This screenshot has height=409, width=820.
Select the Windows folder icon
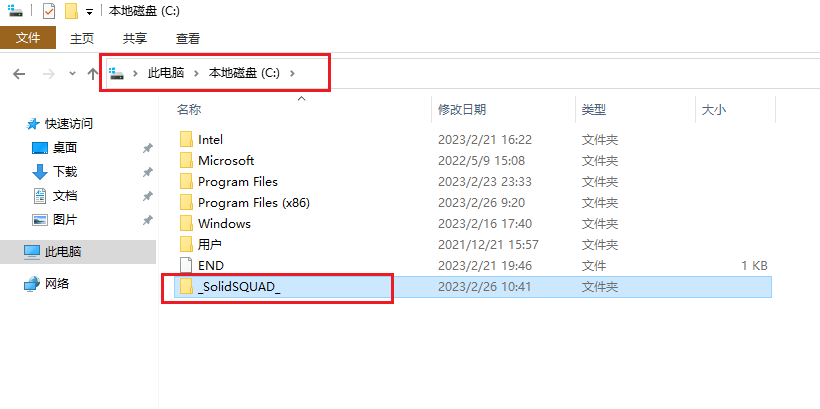coord(187,223)
